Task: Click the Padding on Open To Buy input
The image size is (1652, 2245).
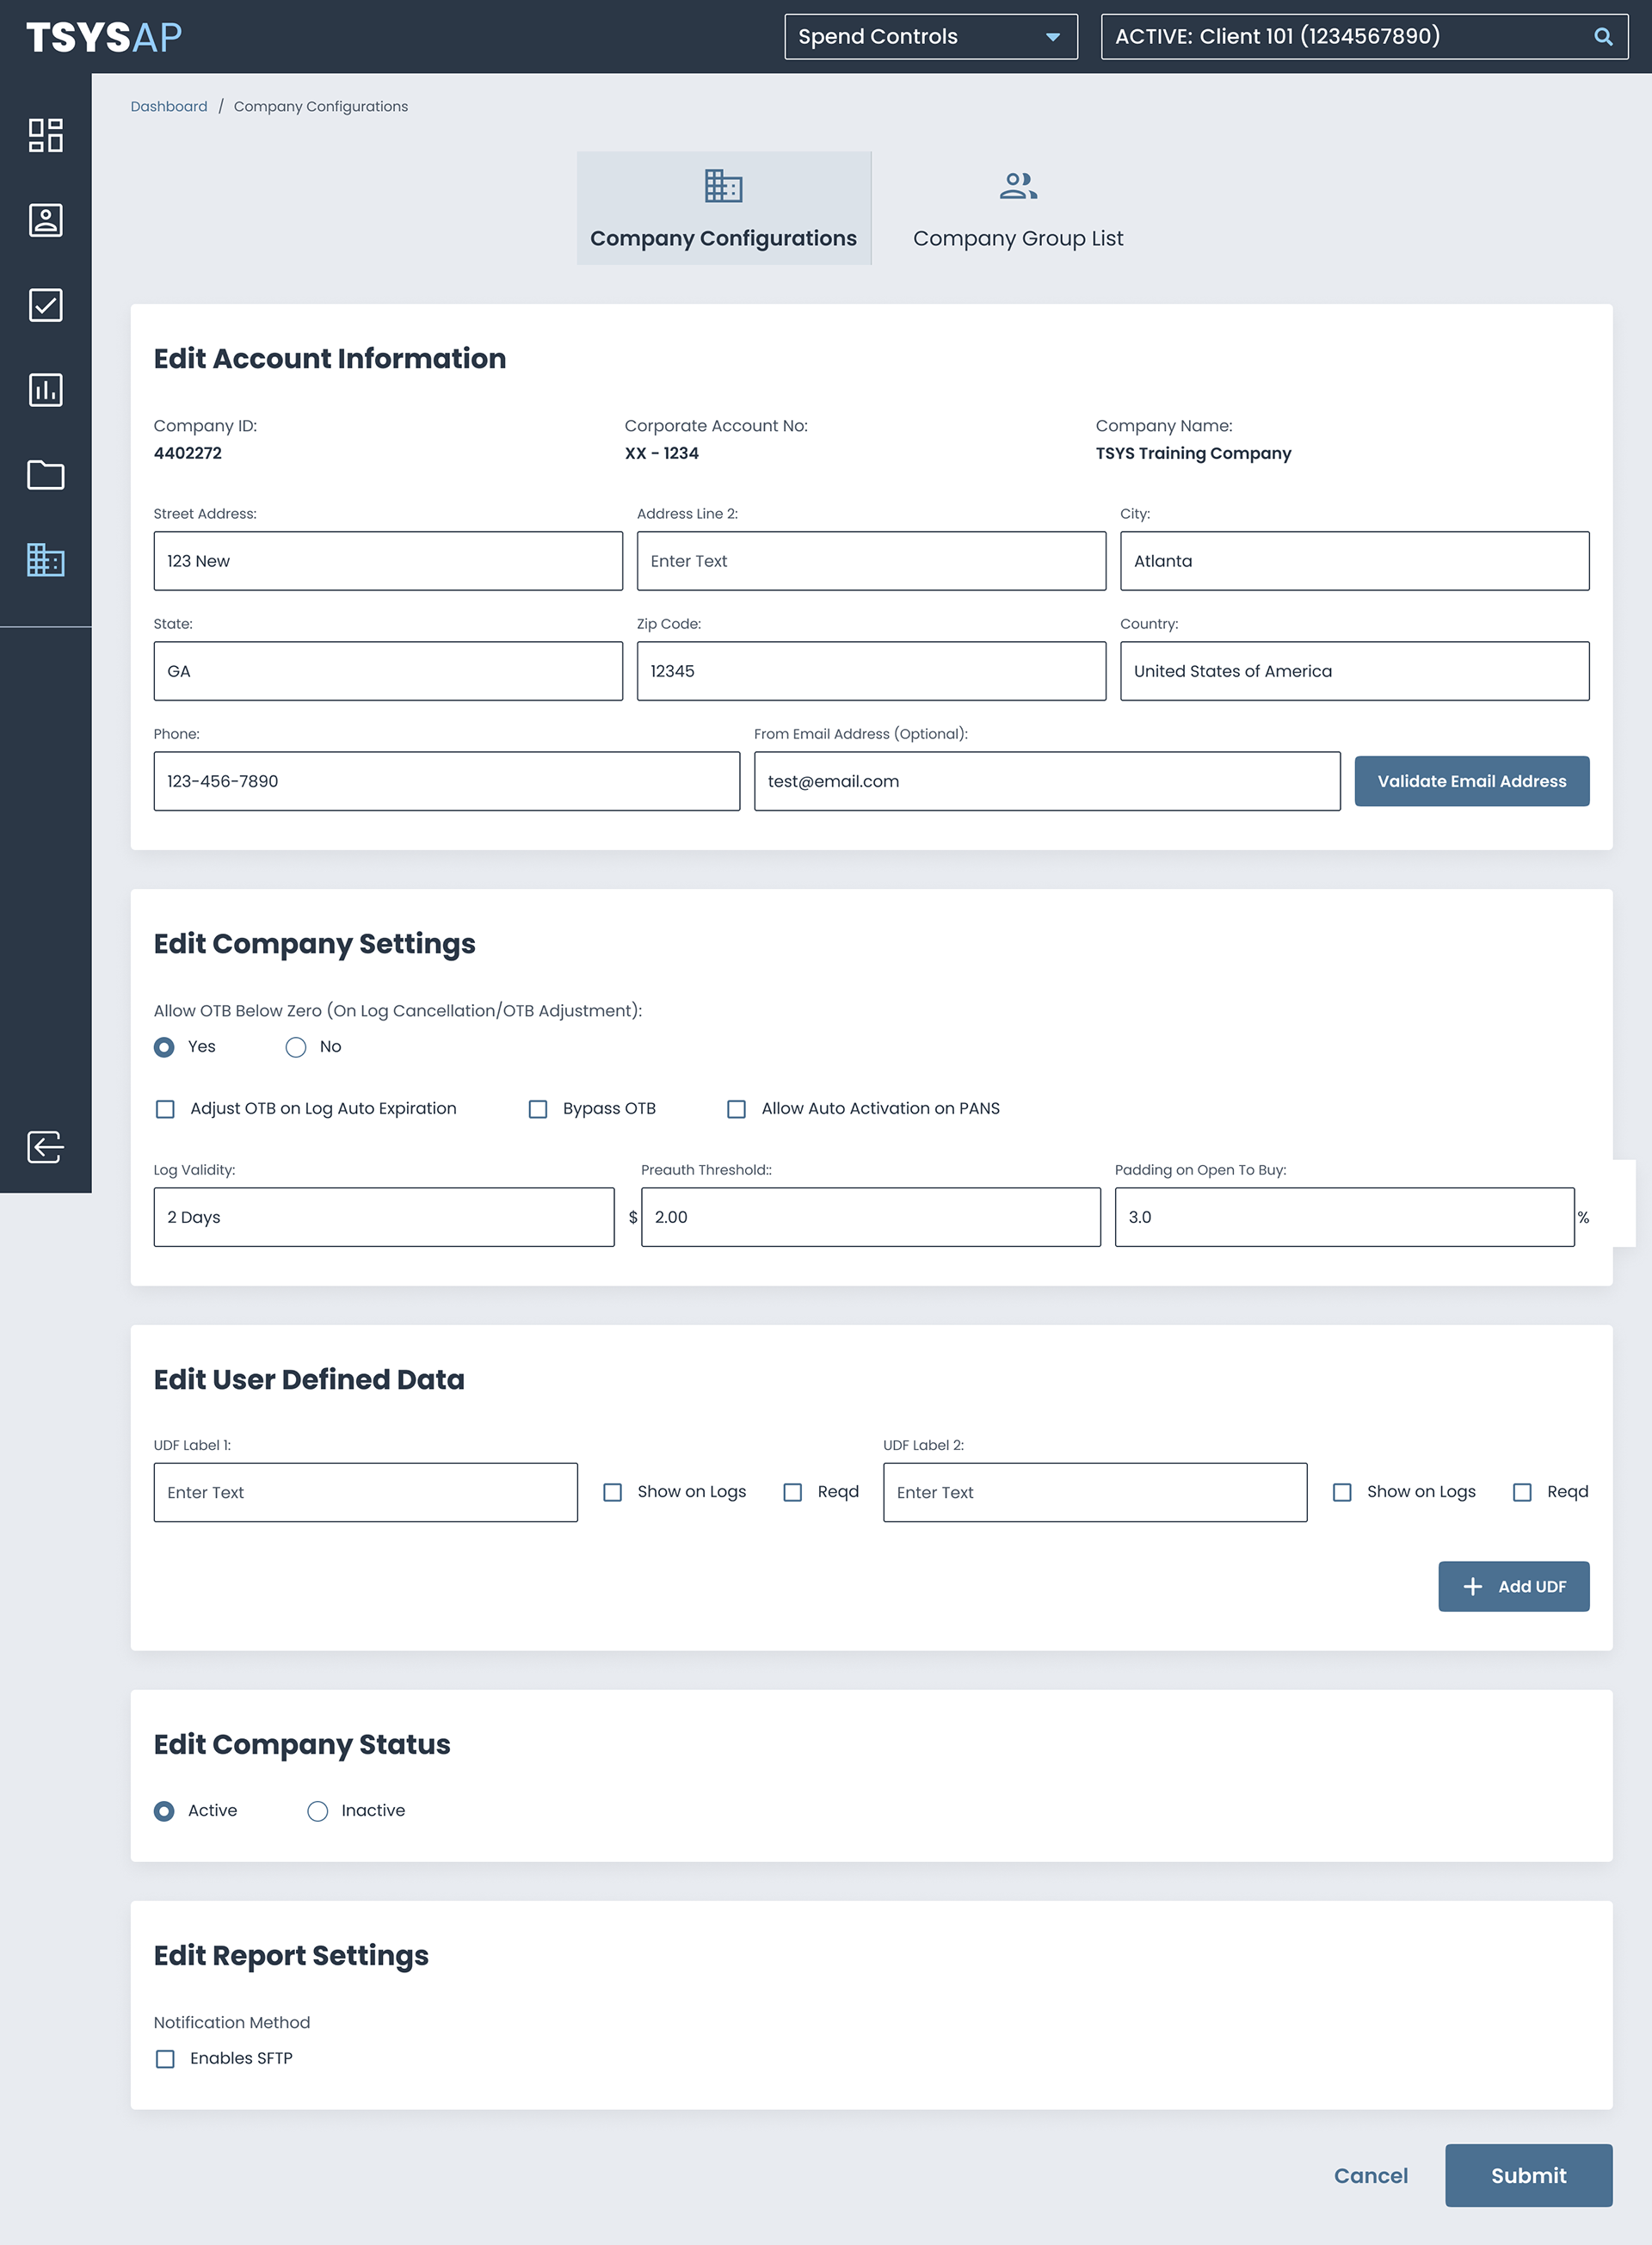Action: (1345, 1217)
